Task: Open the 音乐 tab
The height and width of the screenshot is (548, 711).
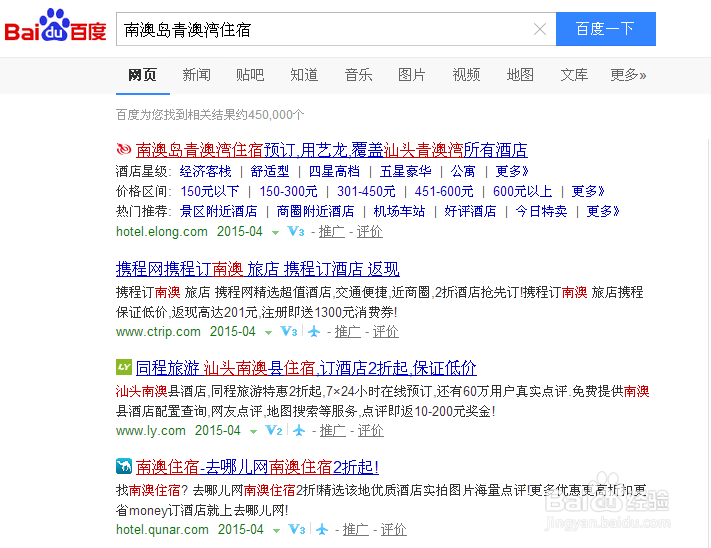Action: (358, 74)
